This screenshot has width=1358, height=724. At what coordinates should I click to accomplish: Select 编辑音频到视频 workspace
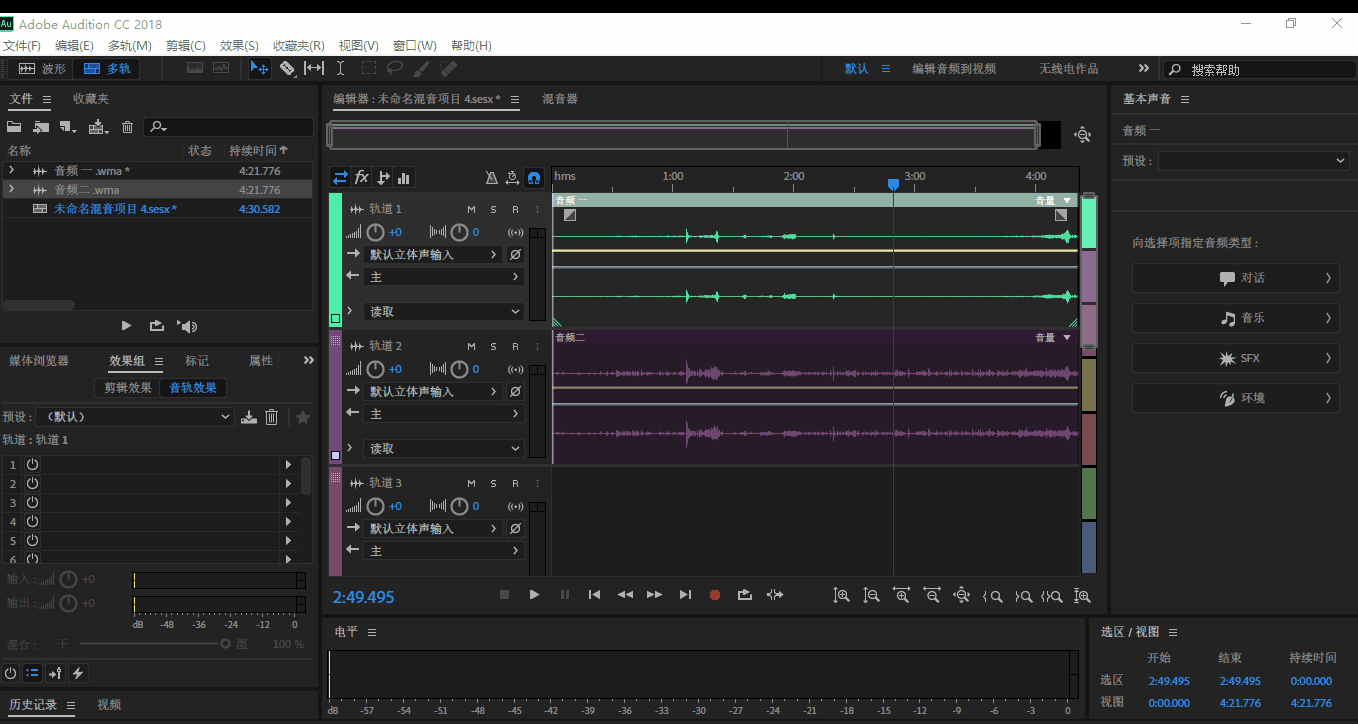pyautogui.click(x=954, y=69)
